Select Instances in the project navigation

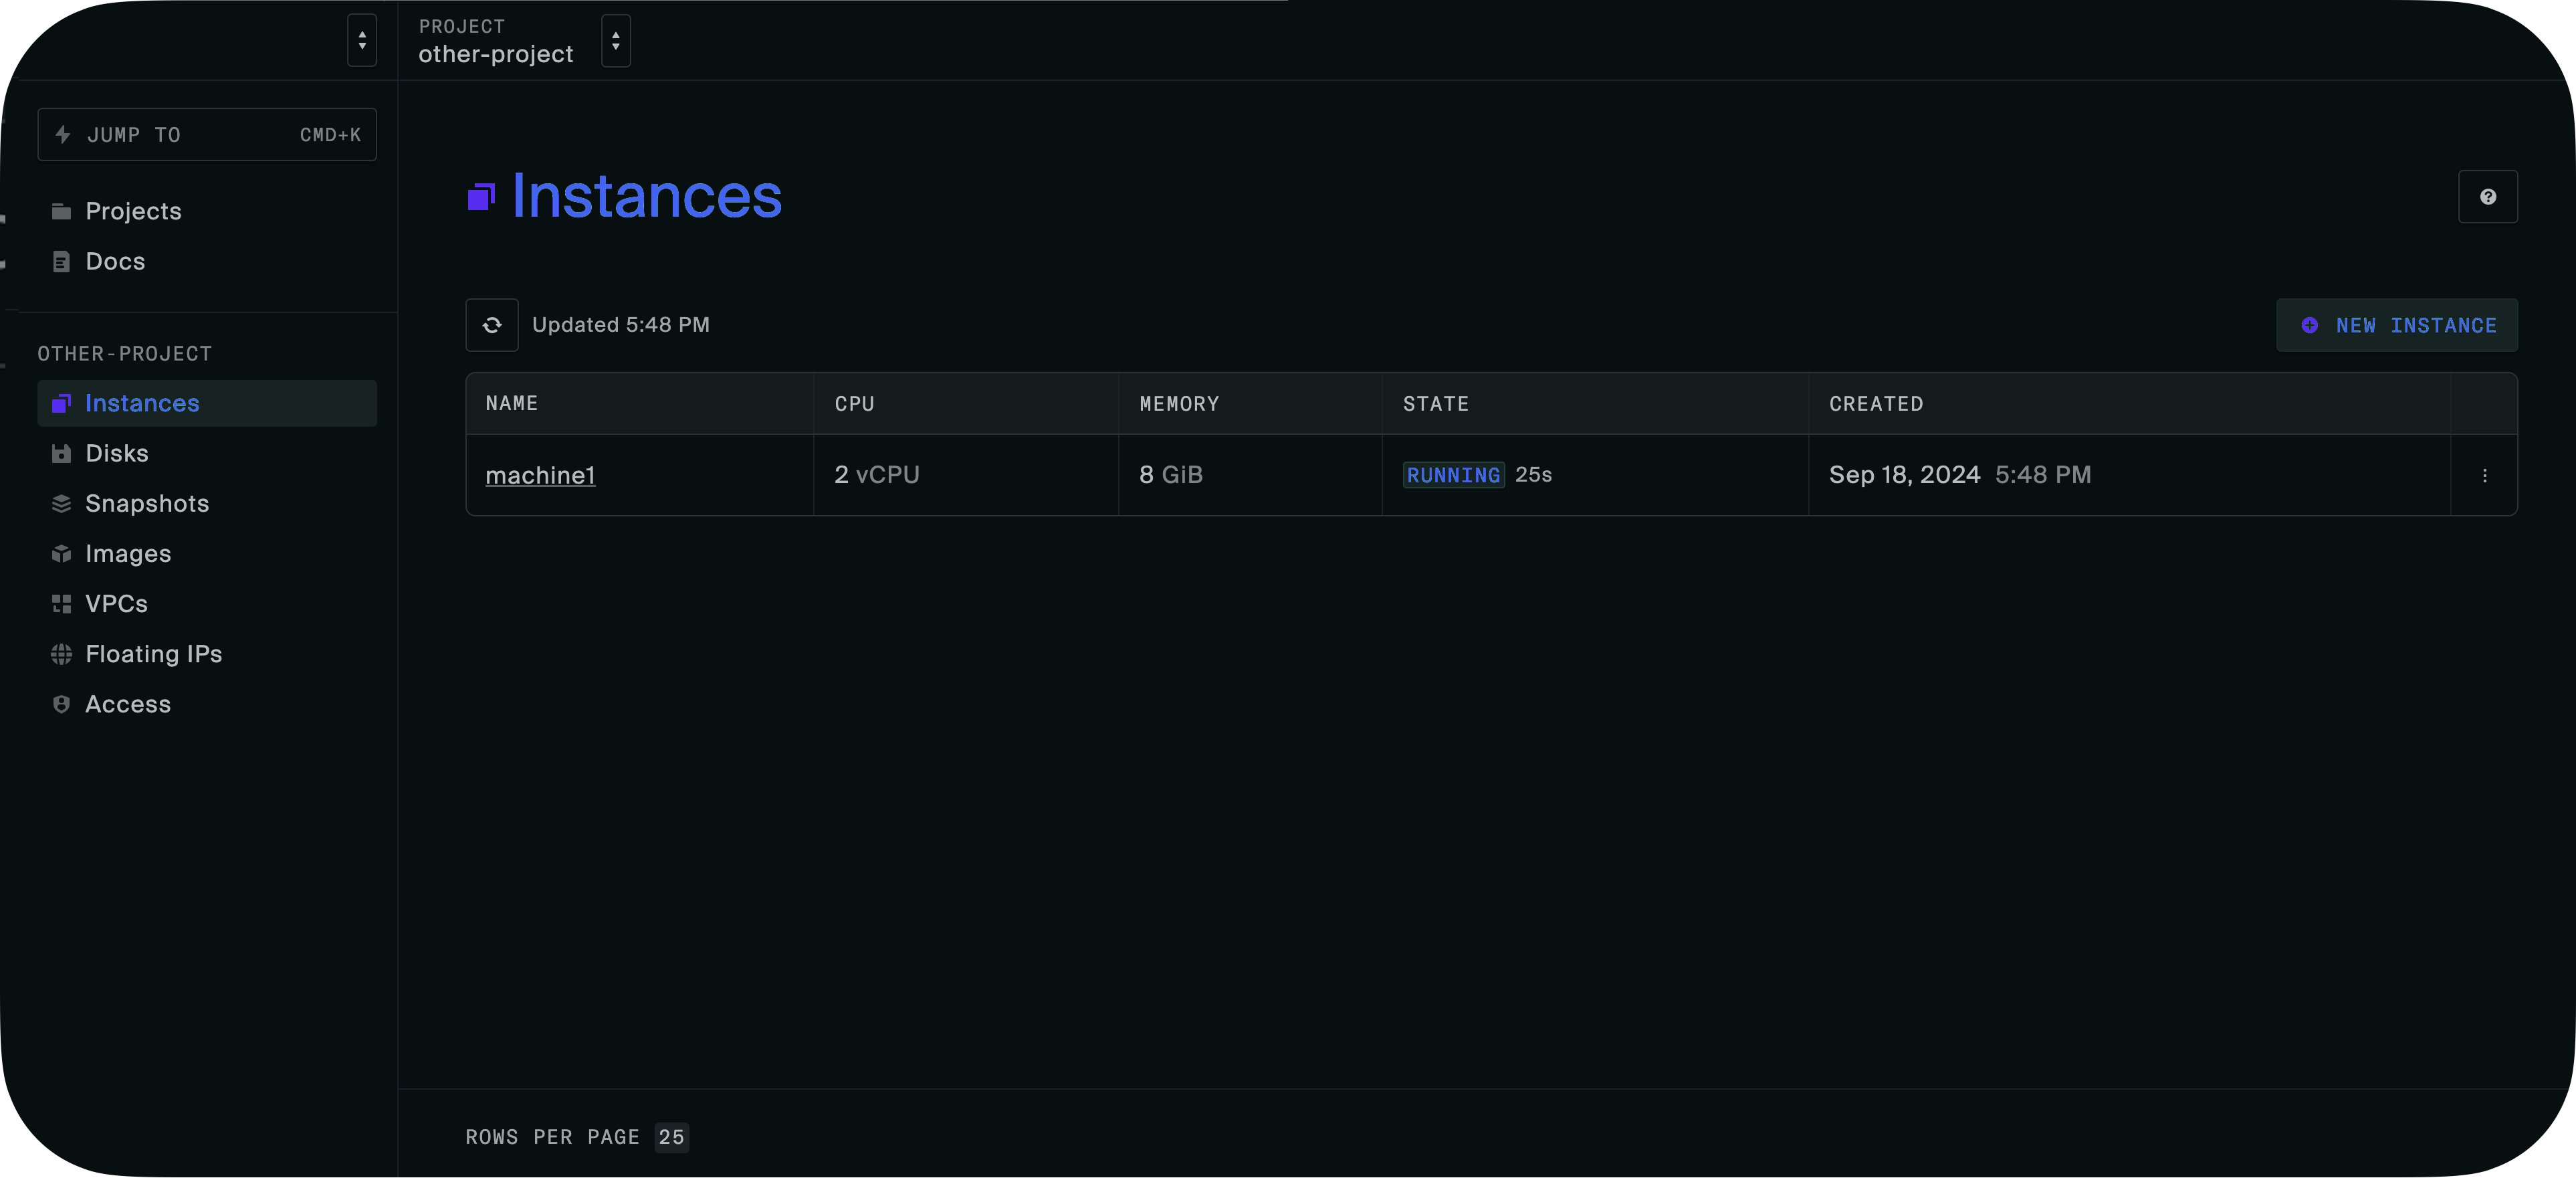tap(142, 403)
